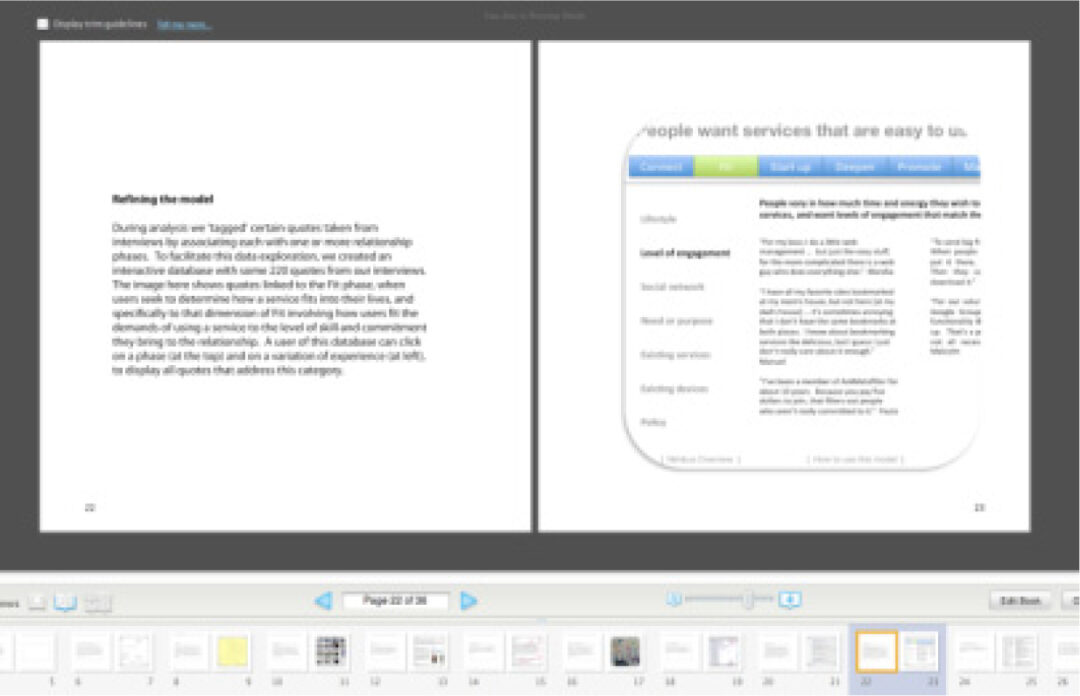Screen dimensions: 1080x696
Task: Click the Refining the model heading
Action: pos(163,199)
